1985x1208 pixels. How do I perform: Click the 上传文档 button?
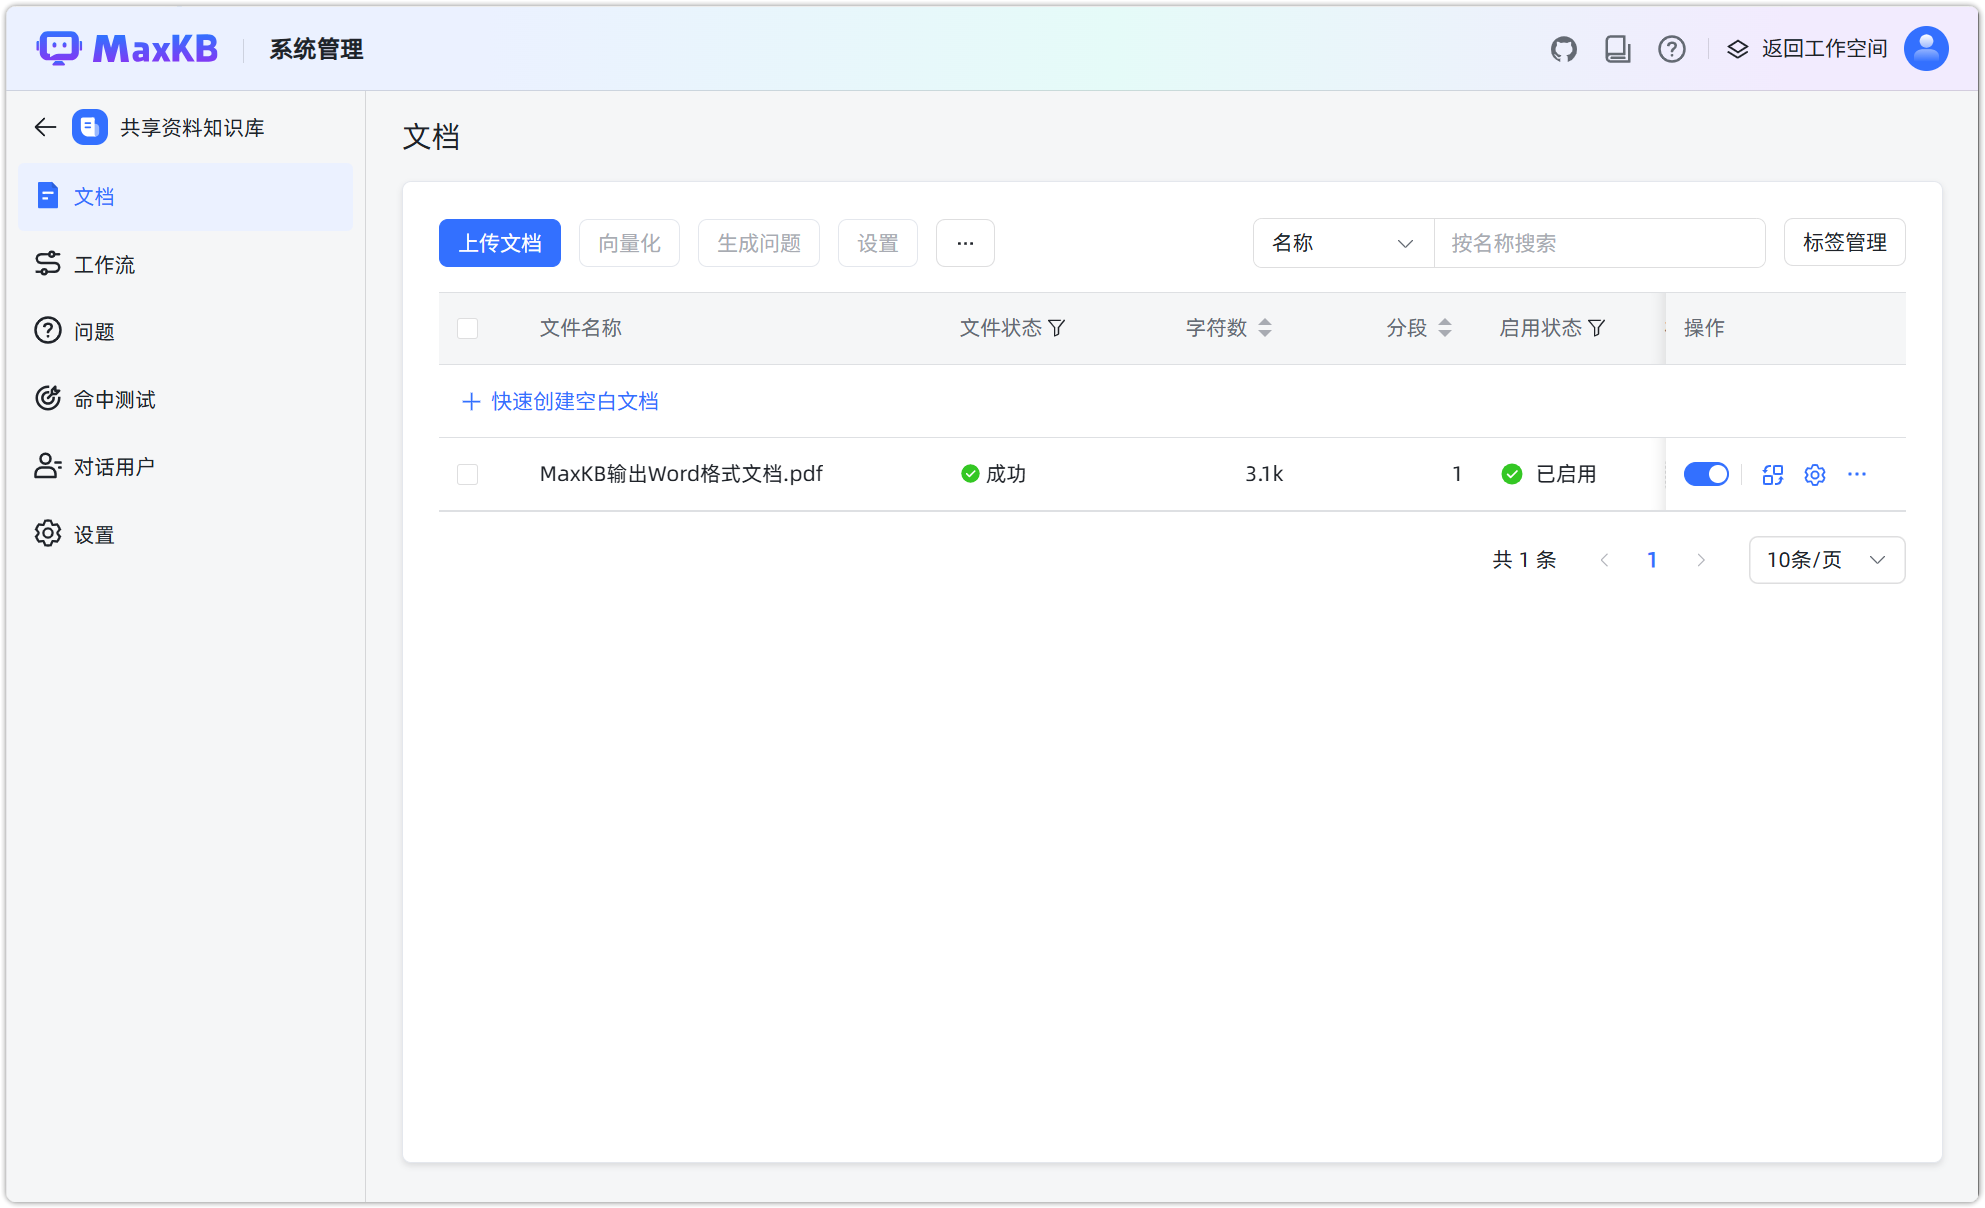click(x=499, y=243)
